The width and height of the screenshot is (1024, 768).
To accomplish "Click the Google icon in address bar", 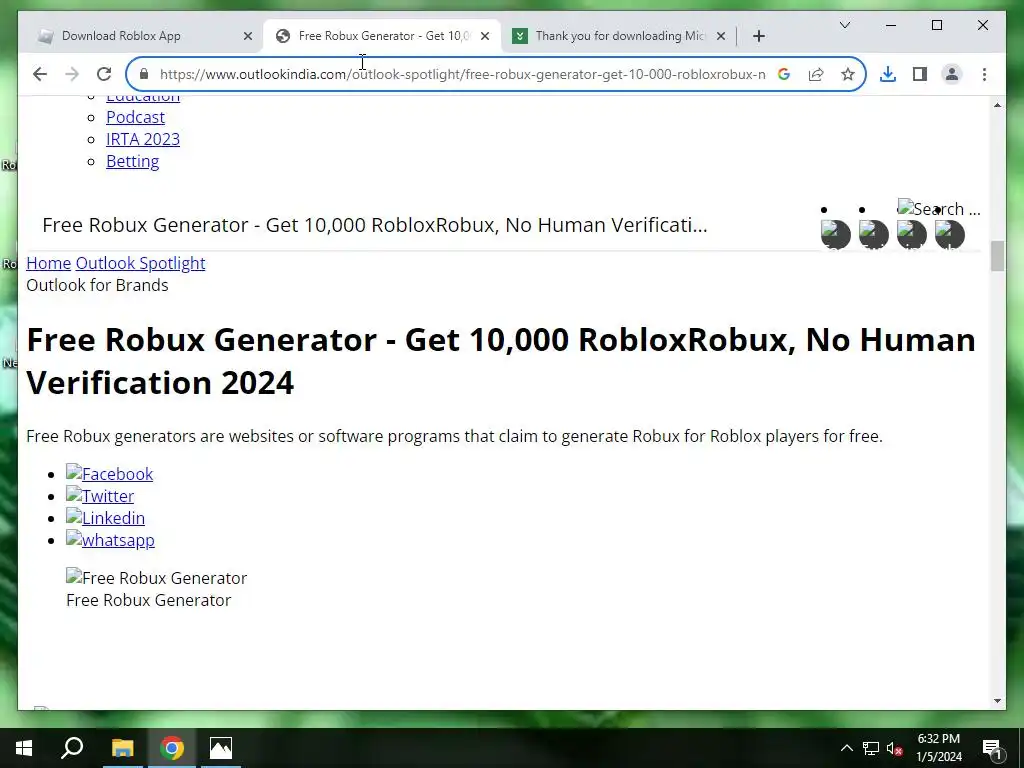I will (784, 74).
